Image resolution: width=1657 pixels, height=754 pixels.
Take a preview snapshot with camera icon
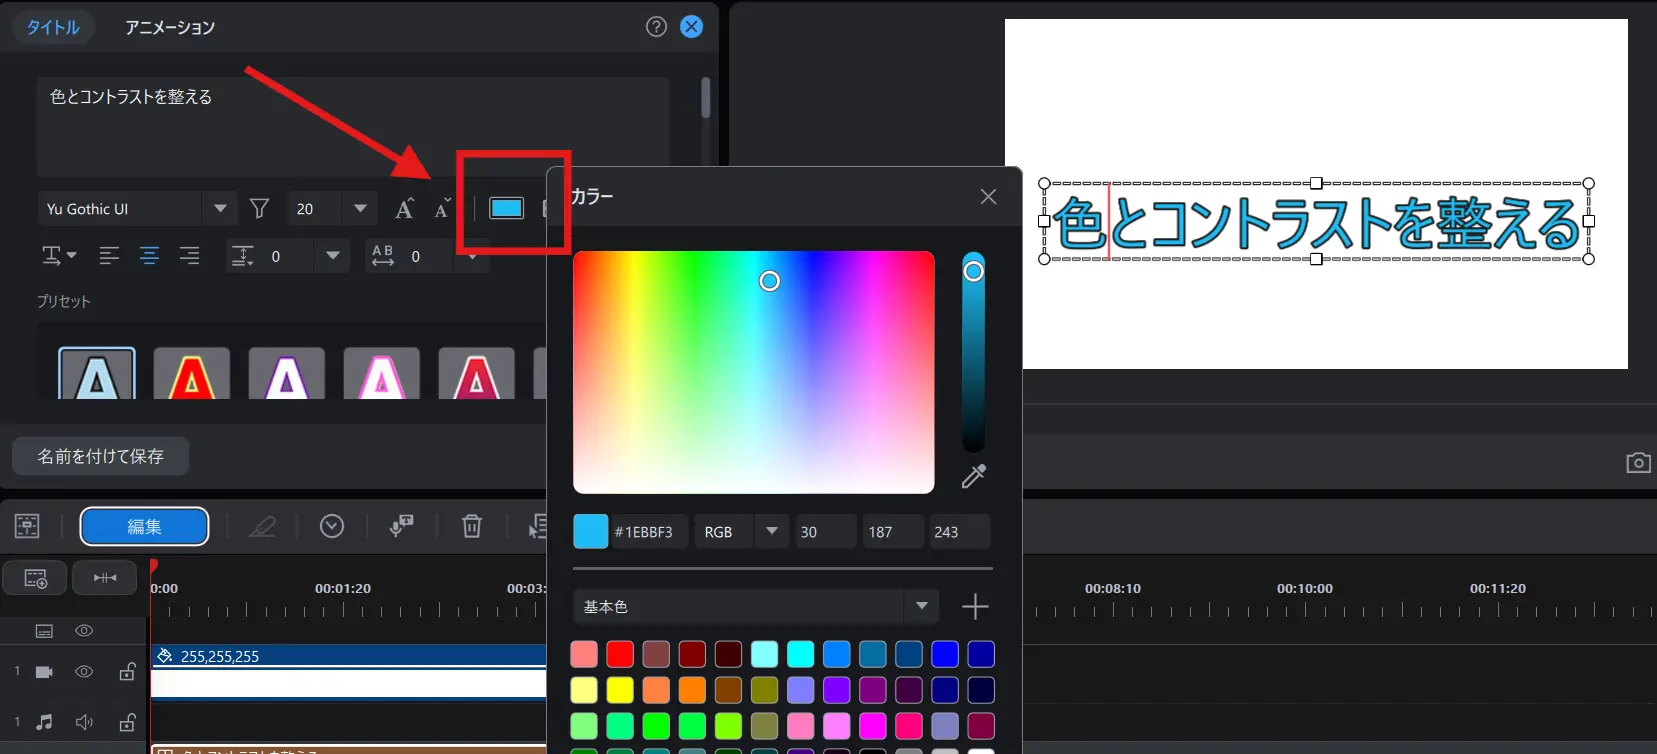1638,462
